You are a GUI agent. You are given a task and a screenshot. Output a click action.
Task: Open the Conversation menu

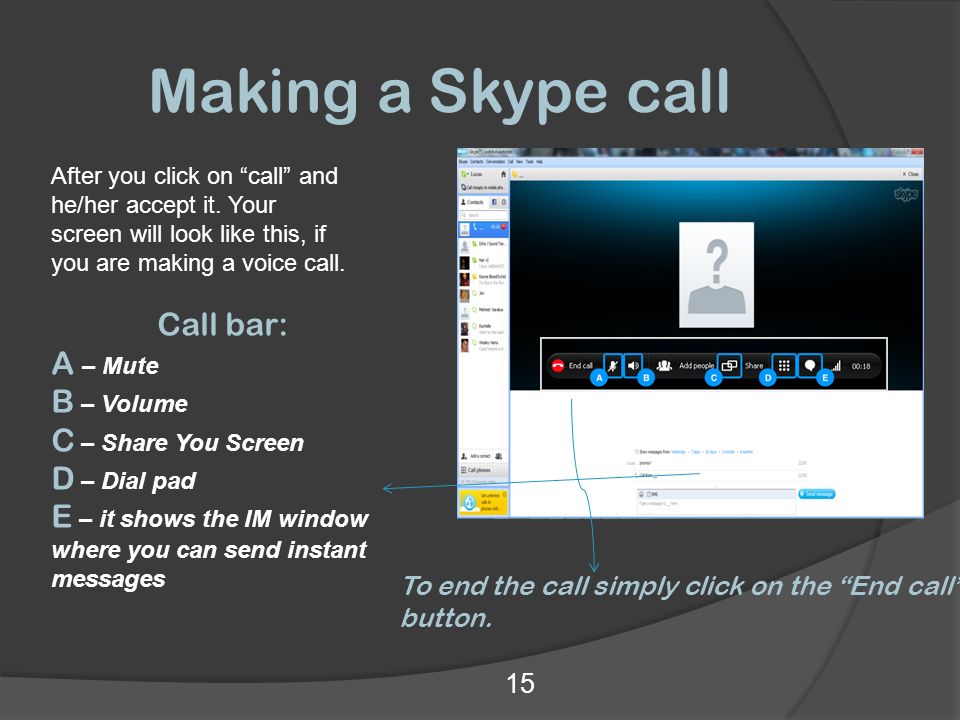pyautogui.click(x=496, y=162)
